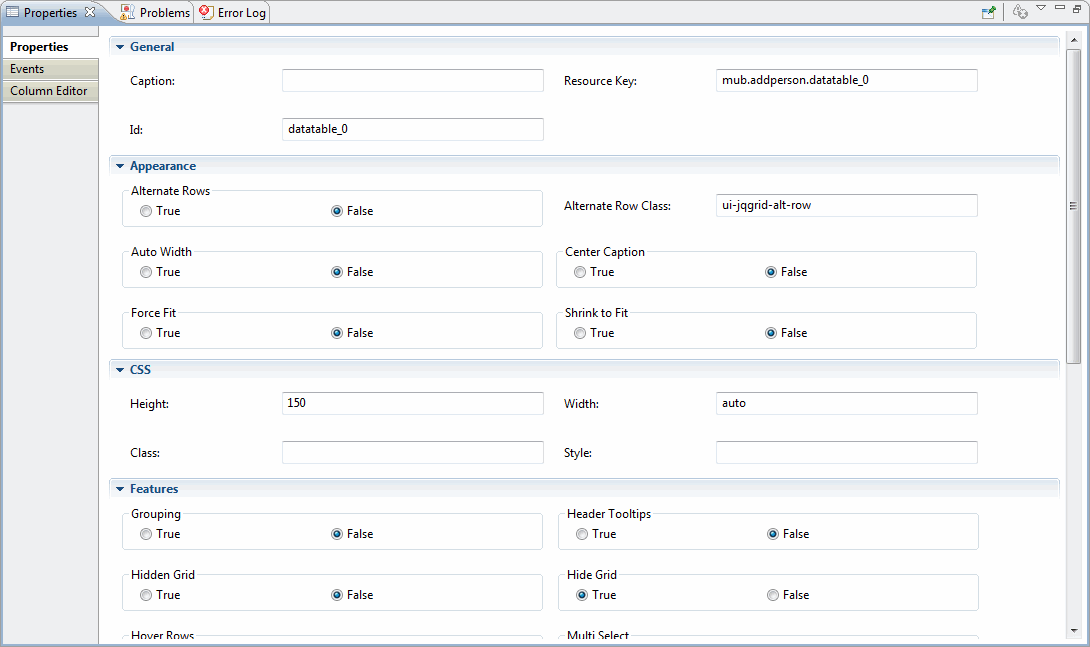This screenshot has width=1090, height=647.
Task: Click the General section title
Action: (x=152, y=47)
